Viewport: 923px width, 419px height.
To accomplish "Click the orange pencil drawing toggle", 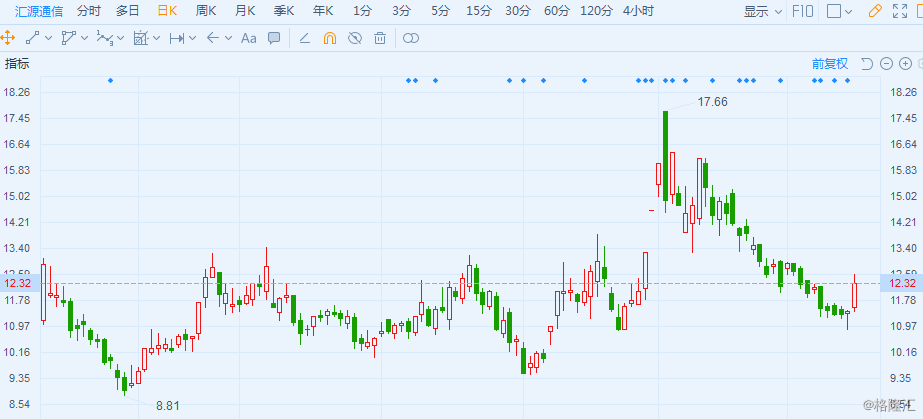I will point(875,11).
